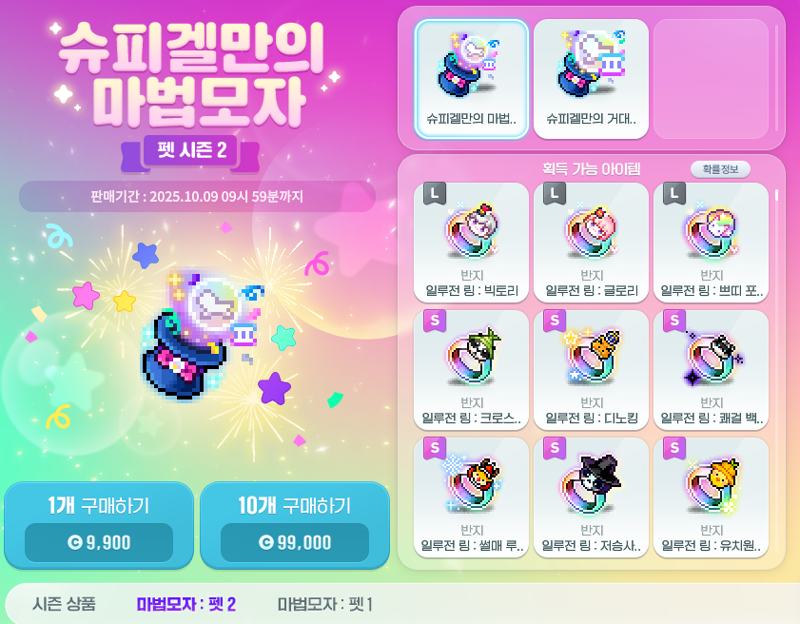The width and height of the screenshot is (800, 624).
Task: Select the 슈피겔만의 마법 hat item card
Action: click(x=471, y=79)
